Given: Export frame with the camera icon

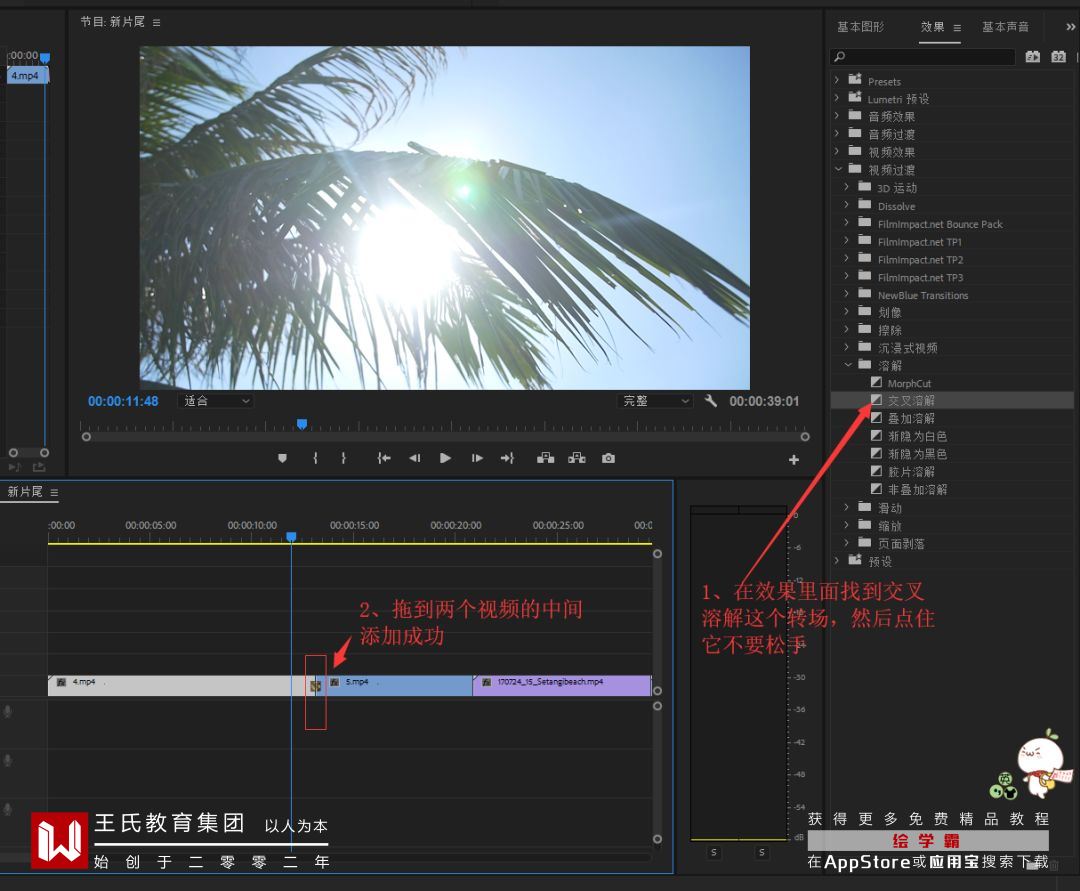Looking at the screenshot, I should point(608,458).
